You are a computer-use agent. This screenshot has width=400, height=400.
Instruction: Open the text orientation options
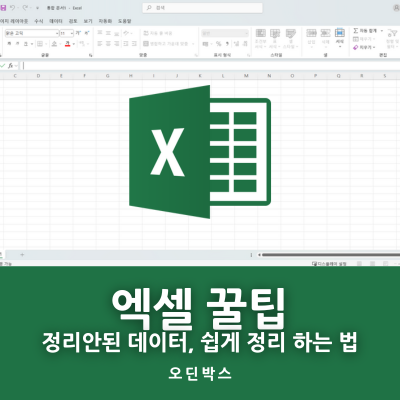pyautogui.click(x=127, y=33)
